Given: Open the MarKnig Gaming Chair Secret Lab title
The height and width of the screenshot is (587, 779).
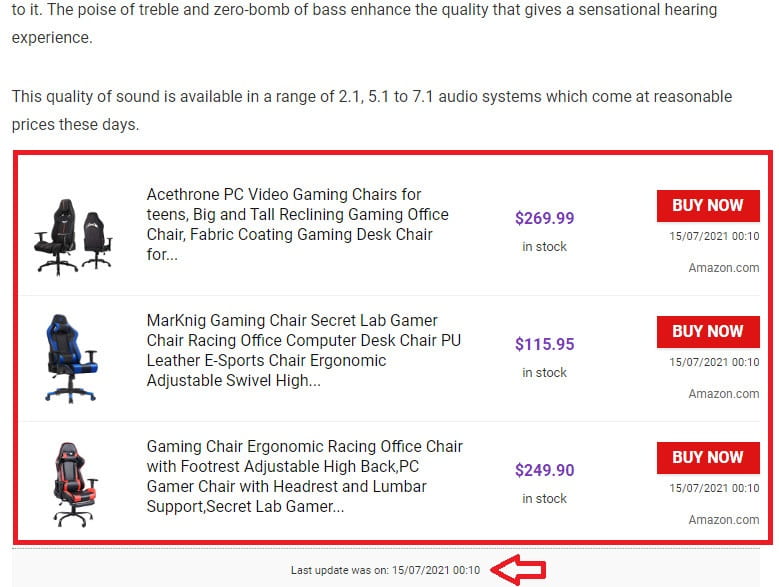Looking at the screenshot, I should point(304,350).
